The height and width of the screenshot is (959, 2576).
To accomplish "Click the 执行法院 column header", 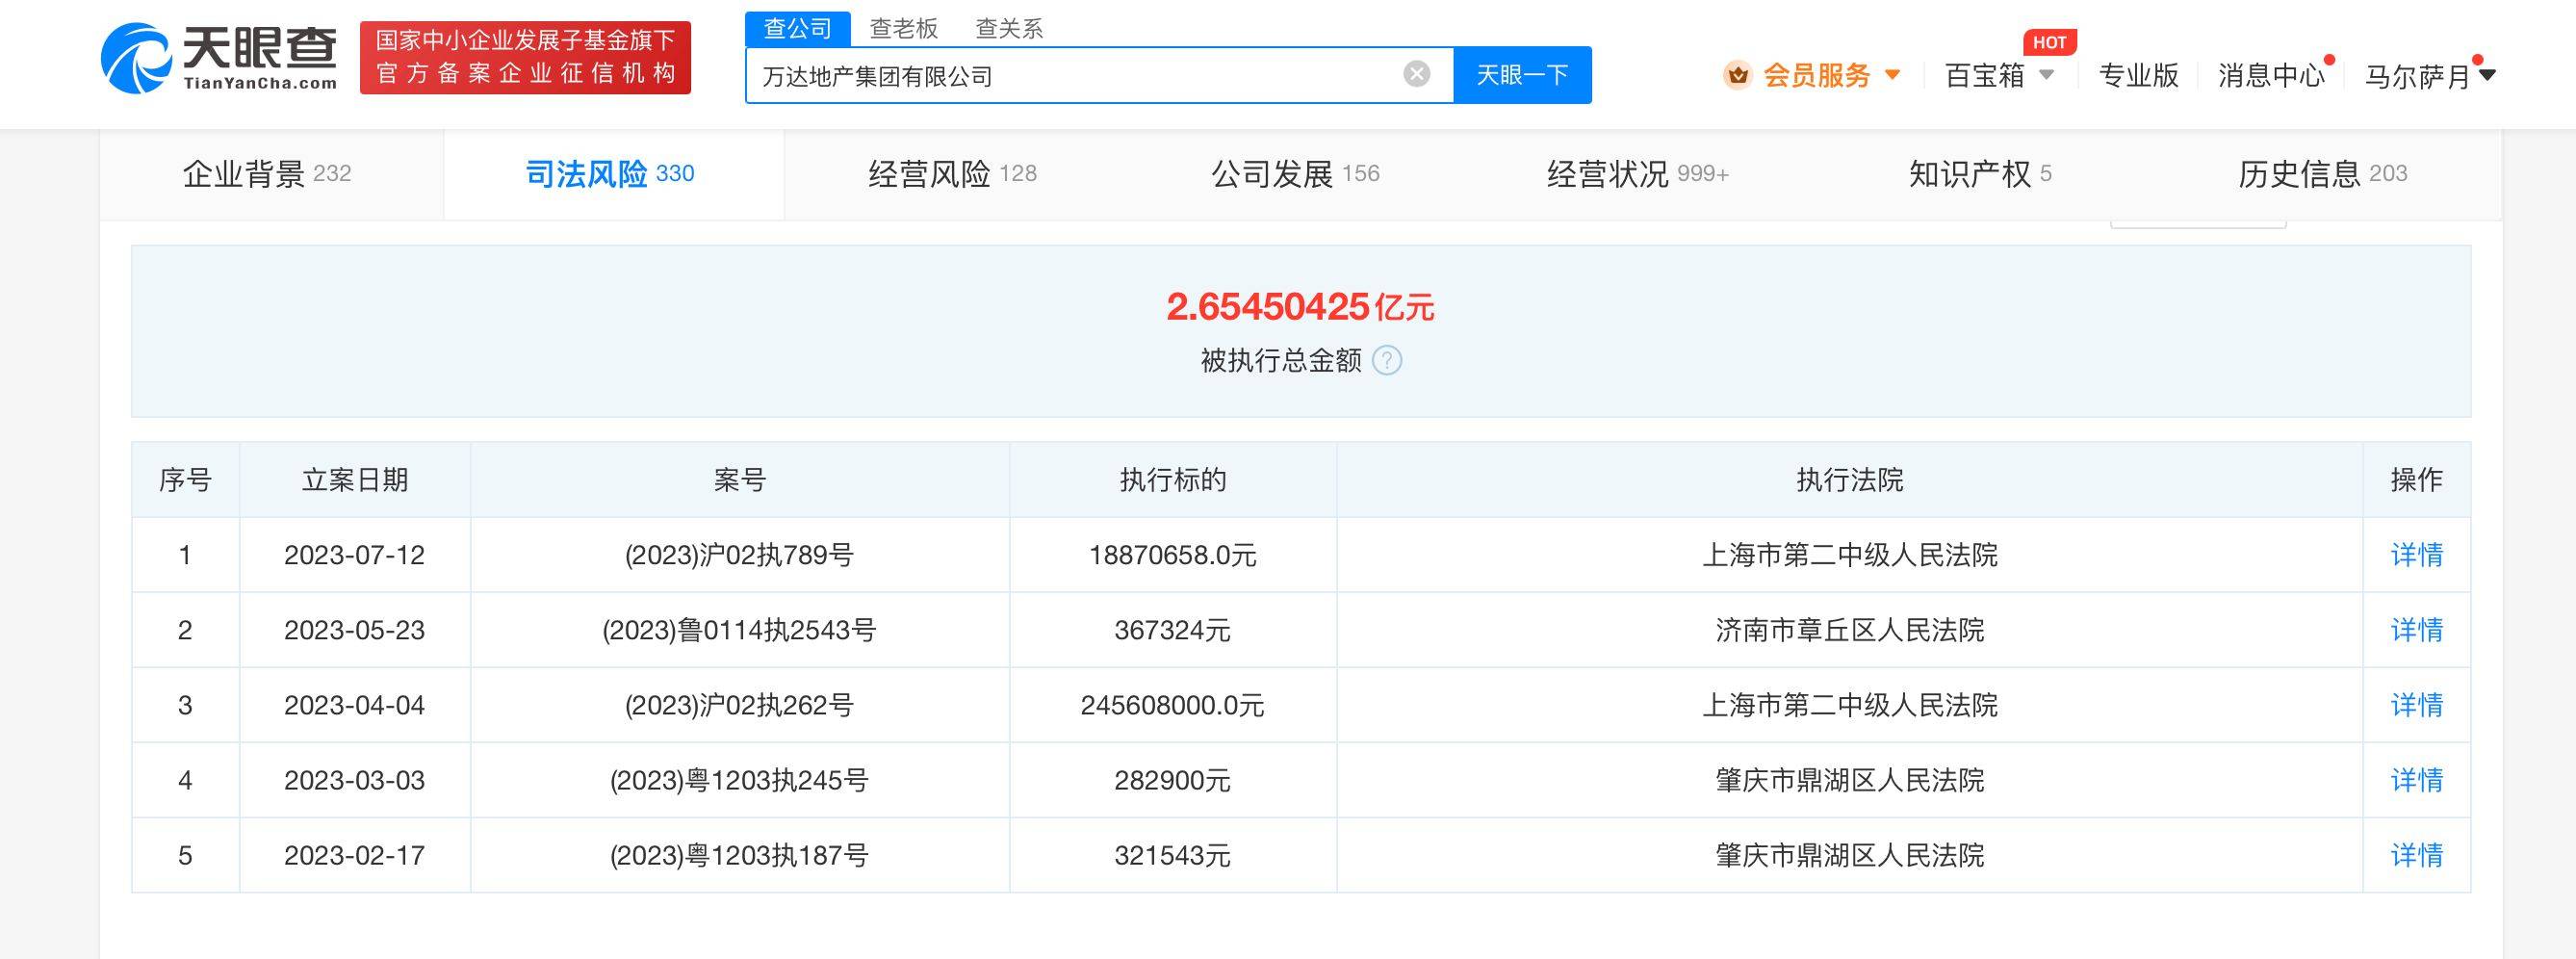I will [x=1849, y=480].
